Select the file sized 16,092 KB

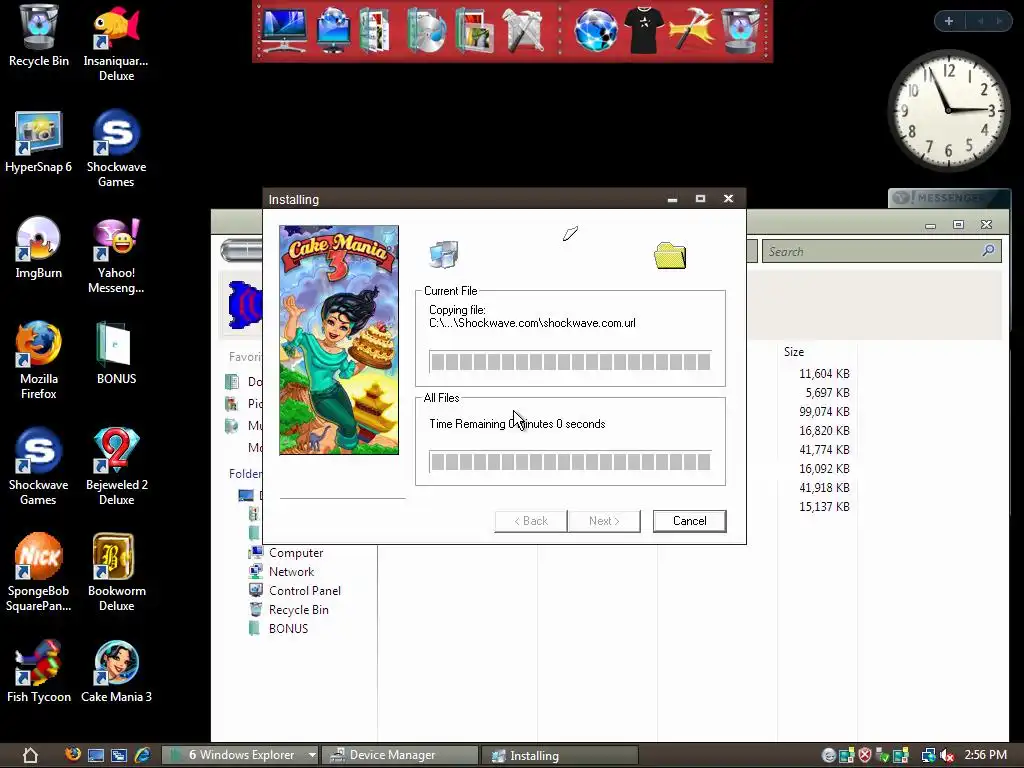click(824, 469)
